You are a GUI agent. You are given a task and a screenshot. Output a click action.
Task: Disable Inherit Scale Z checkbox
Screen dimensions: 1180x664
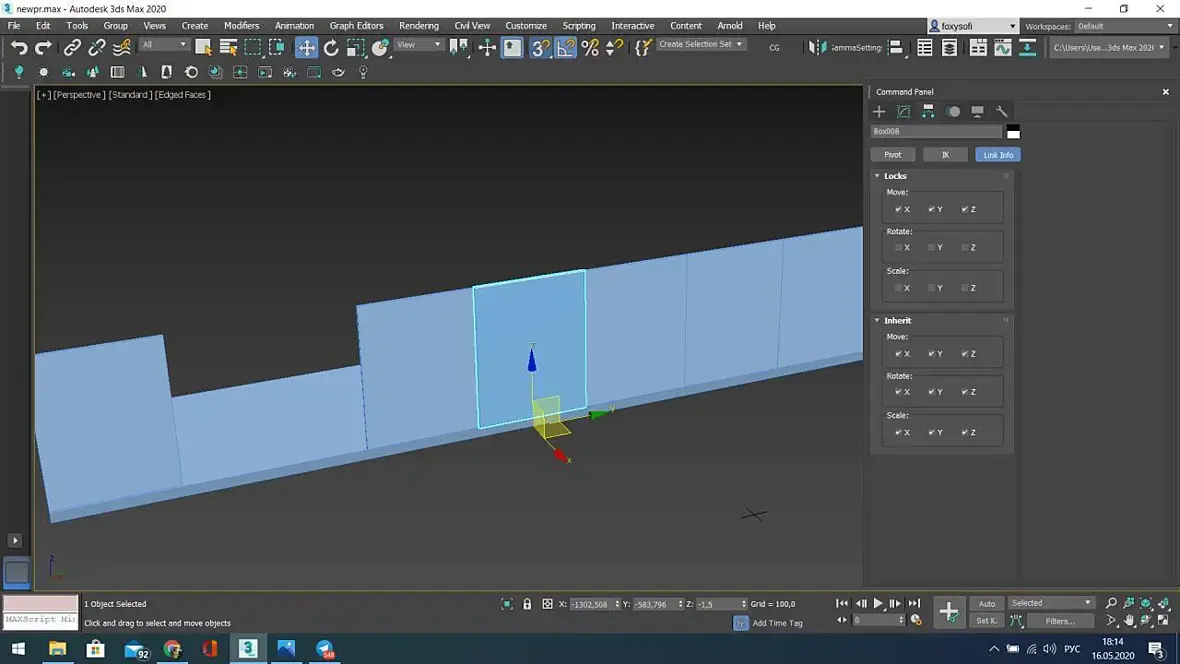965,432
